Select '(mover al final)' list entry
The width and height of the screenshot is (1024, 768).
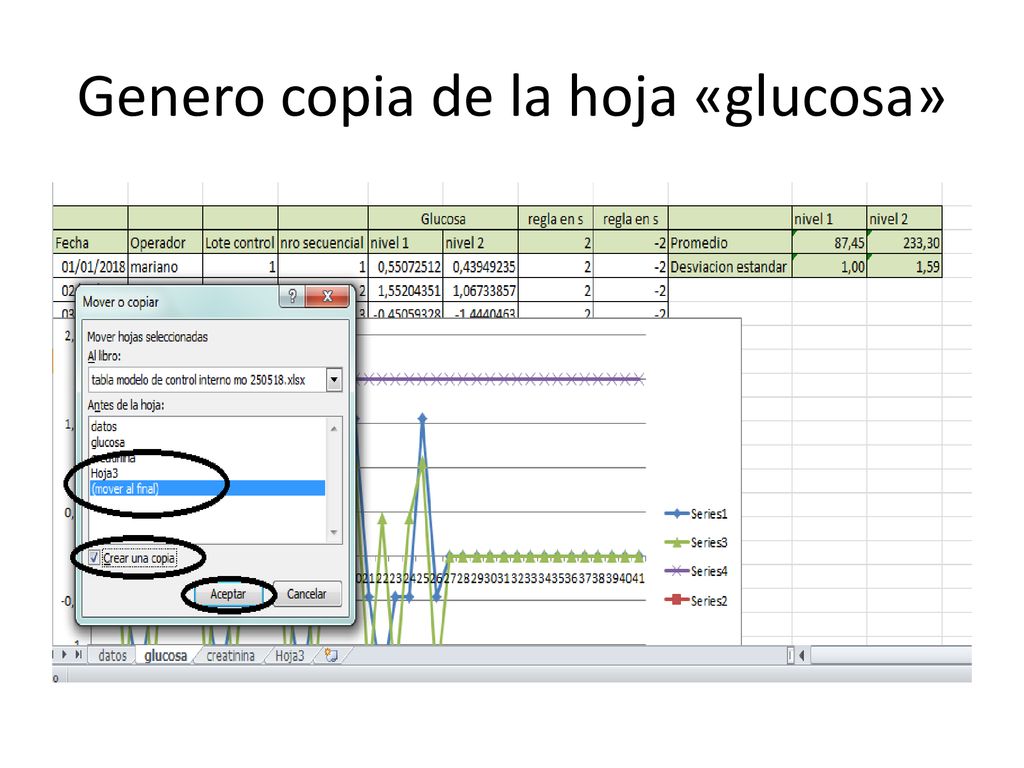(x=207, y=488)
